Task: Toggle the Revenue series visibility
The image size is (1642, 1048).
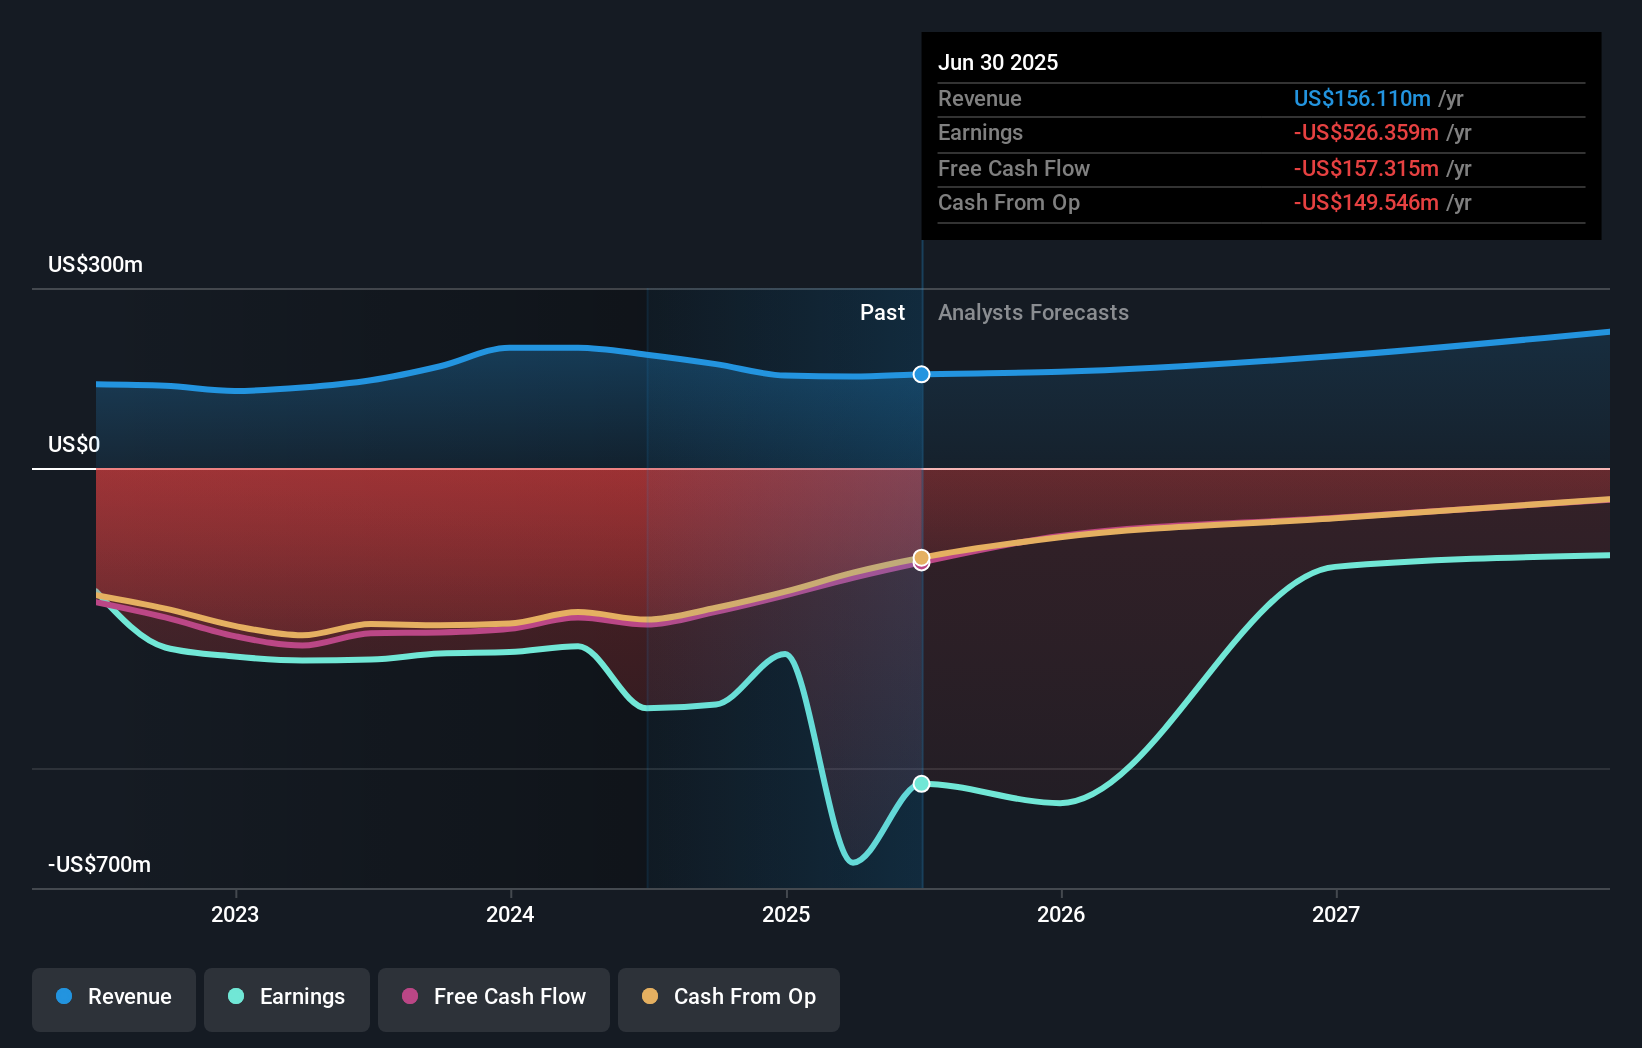Action: [113, 997]
